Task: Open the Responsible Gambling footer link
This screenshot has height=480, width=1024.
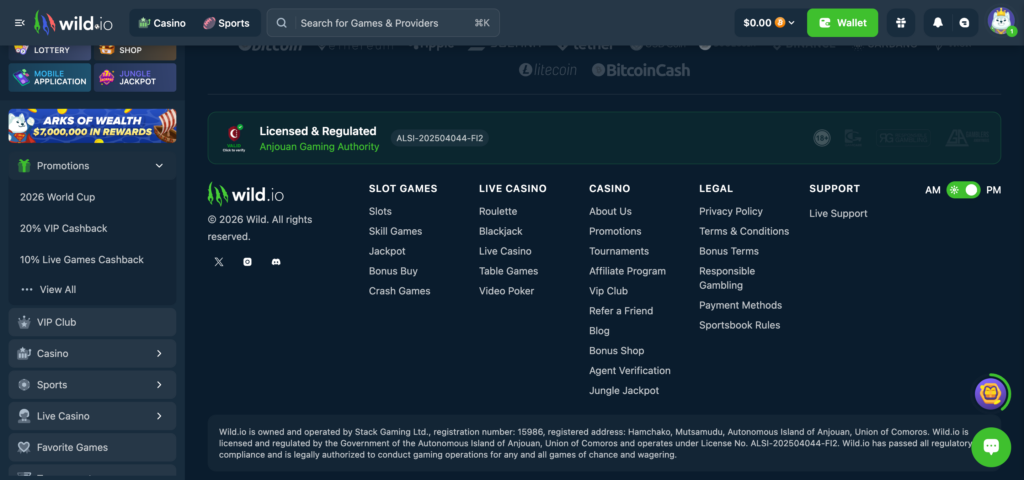Action: click(727, 278)
